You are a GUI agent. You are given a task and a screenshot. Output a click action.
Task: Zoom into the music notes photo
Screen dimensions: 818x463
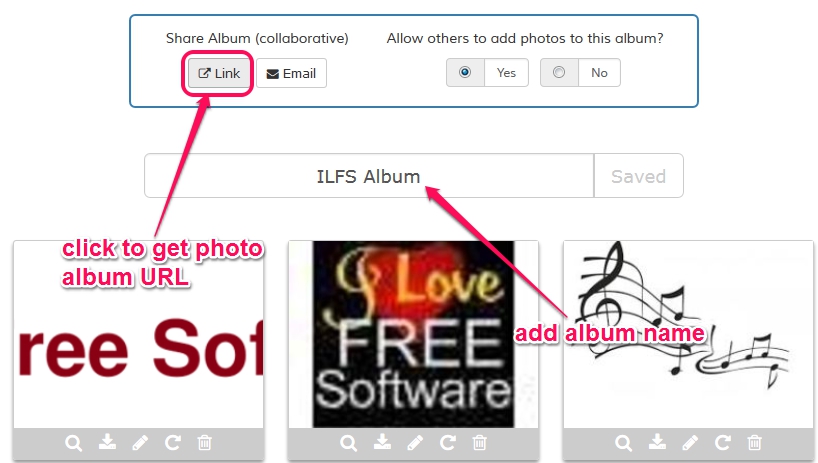click(x=623, y=443)
